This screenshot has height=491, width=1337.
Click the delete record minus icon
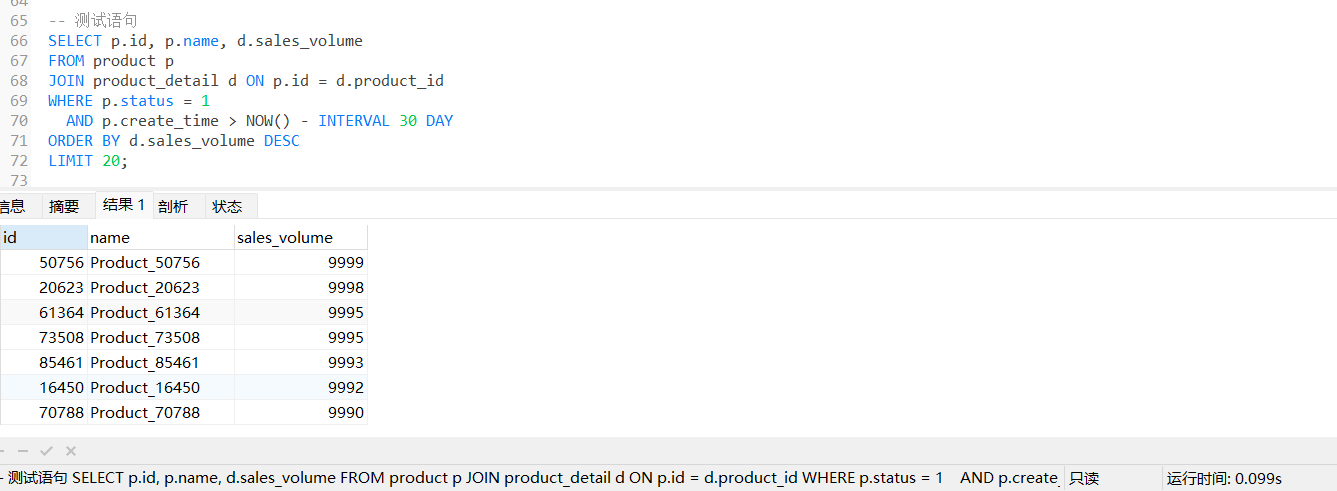coord(22,451)
